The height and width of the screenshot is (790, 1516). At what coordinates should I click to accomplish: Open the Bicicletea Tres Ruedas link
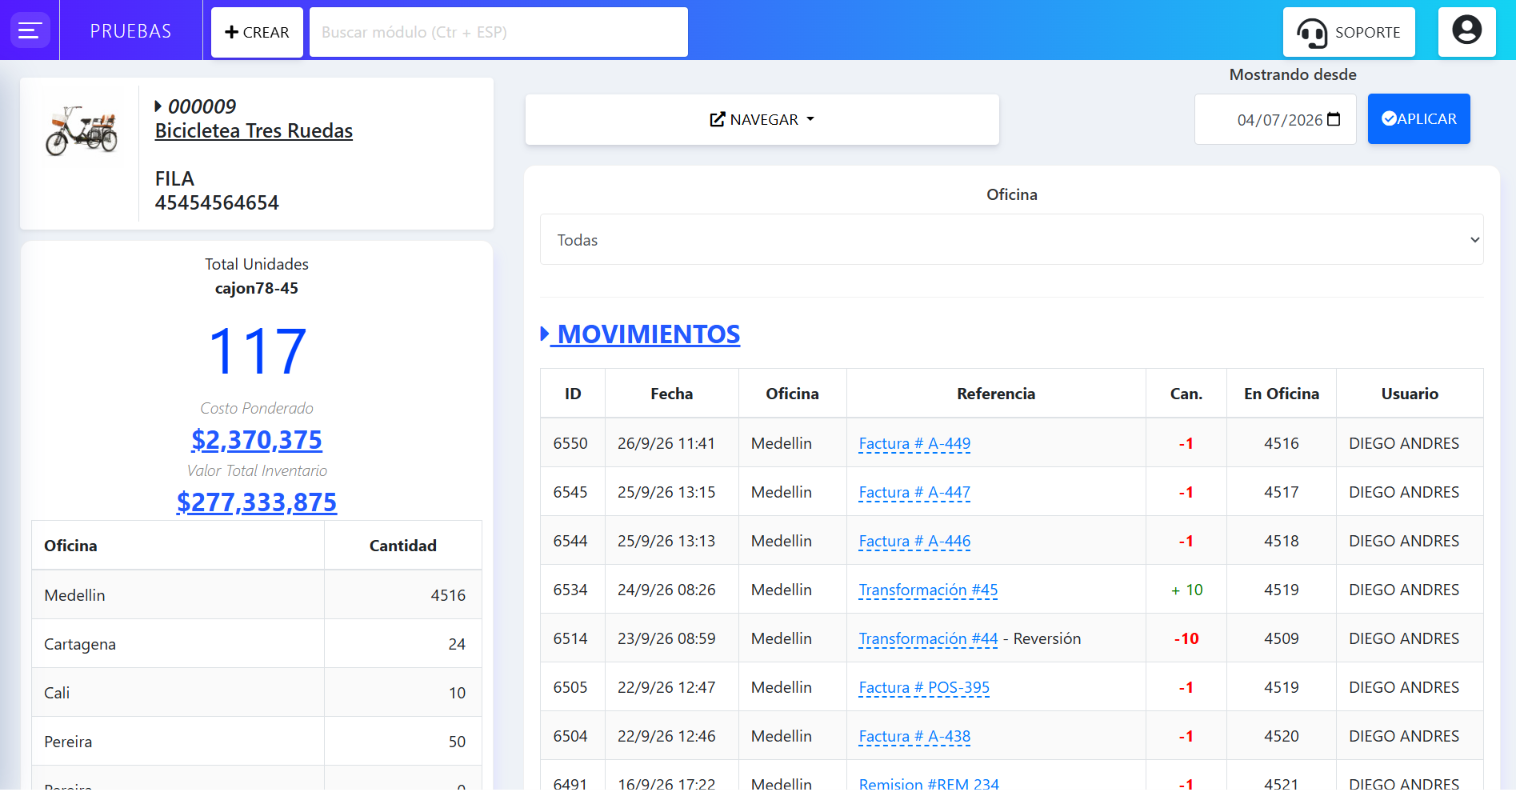pyautogui.click(x=254, y=131)
